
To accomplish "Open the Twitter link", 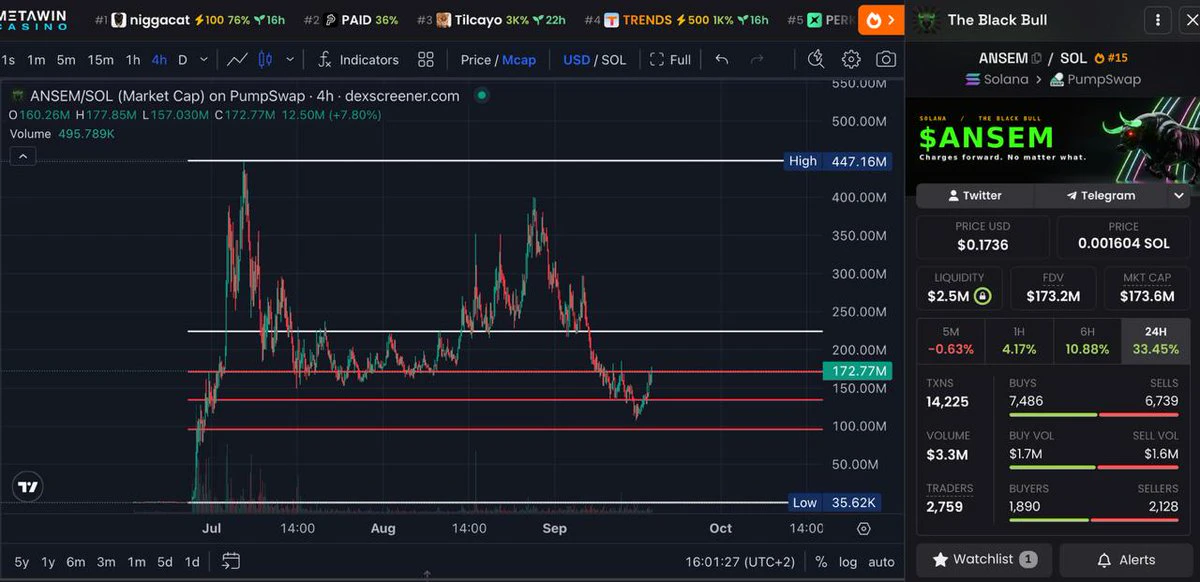I will tap(975, 196).
